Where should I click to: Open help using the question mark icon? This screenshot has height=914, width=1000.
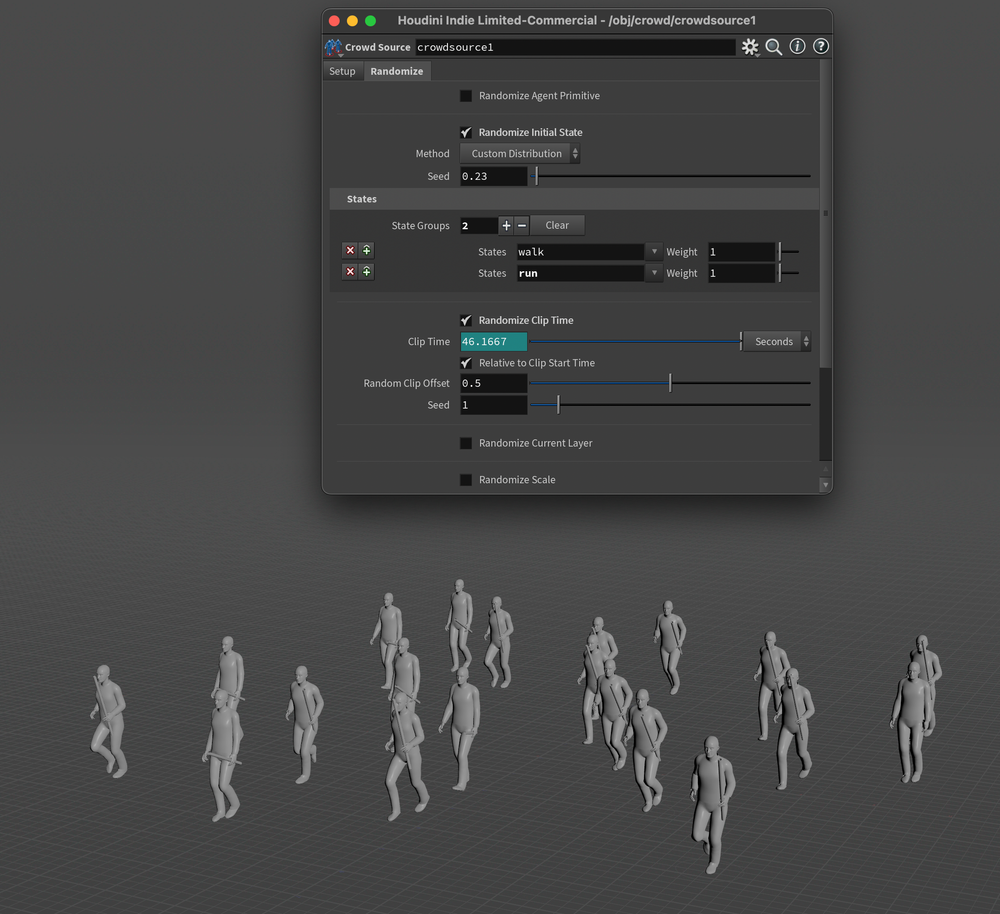[820, 46]
